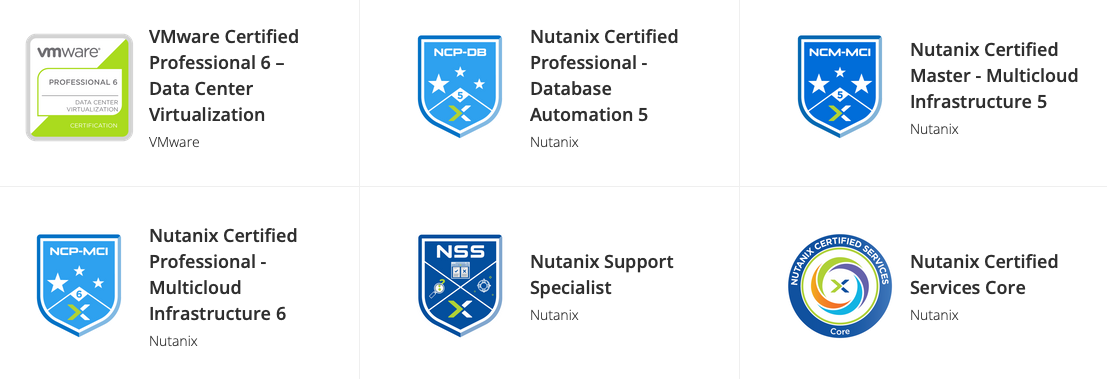Open Nutanix Certified Professional Multicloud Infrastructure 6 title
This screenshot has height=379, width=1107.
coord(223,275)
